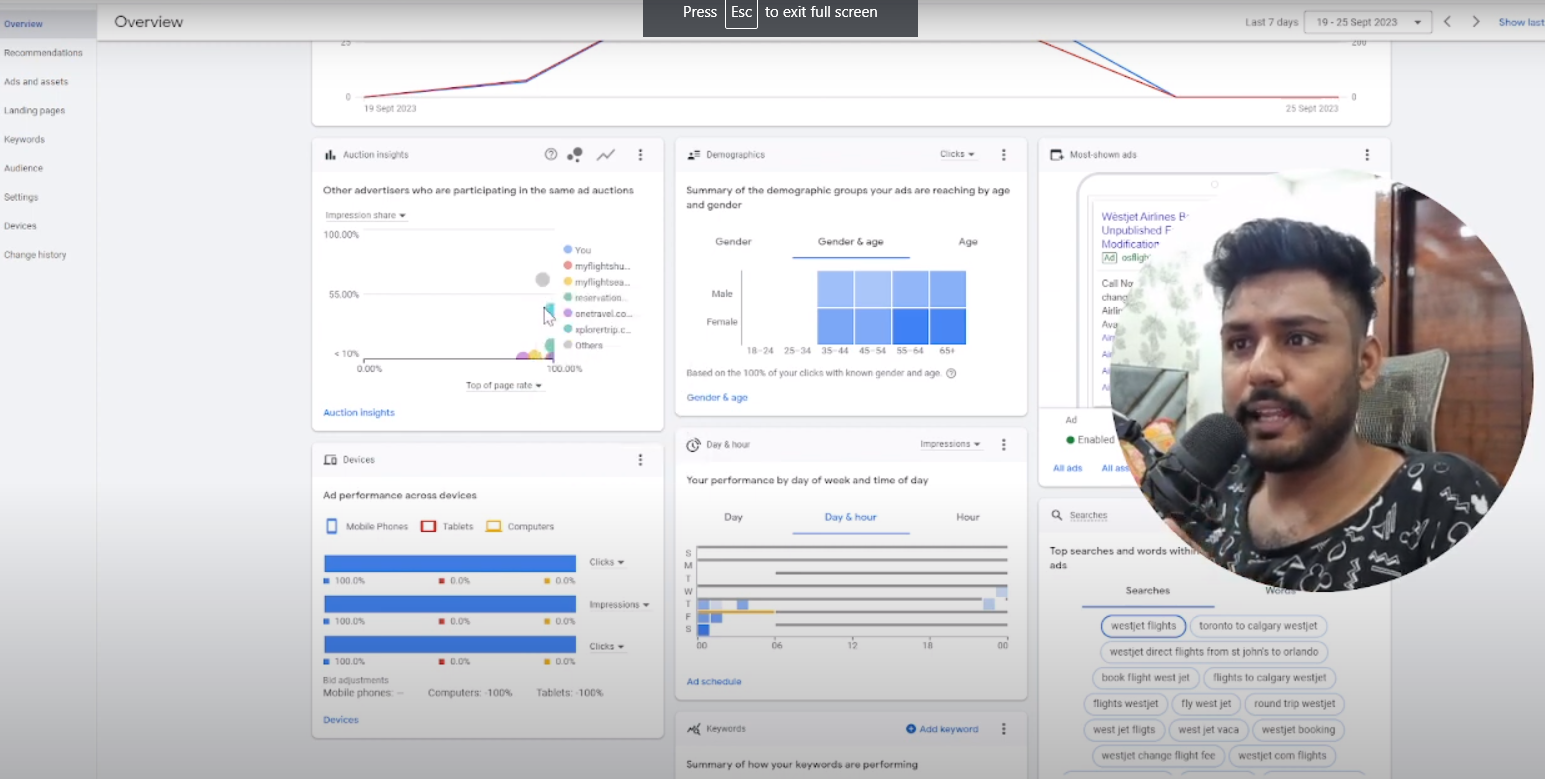Image resolution: width=1545 pixels, height=779 pixels.
Task: Select the Age tab in Demographics
Action: 968,242
